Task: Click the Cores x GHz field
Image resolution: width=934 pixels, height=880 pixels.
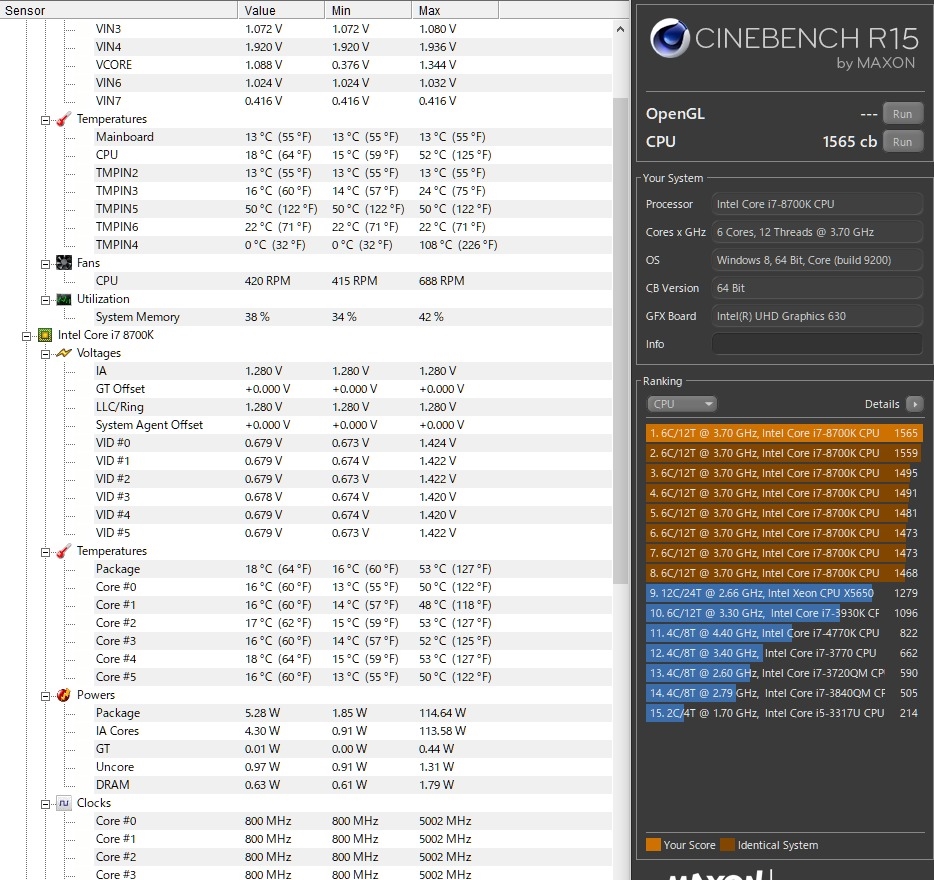Action: 817,232
